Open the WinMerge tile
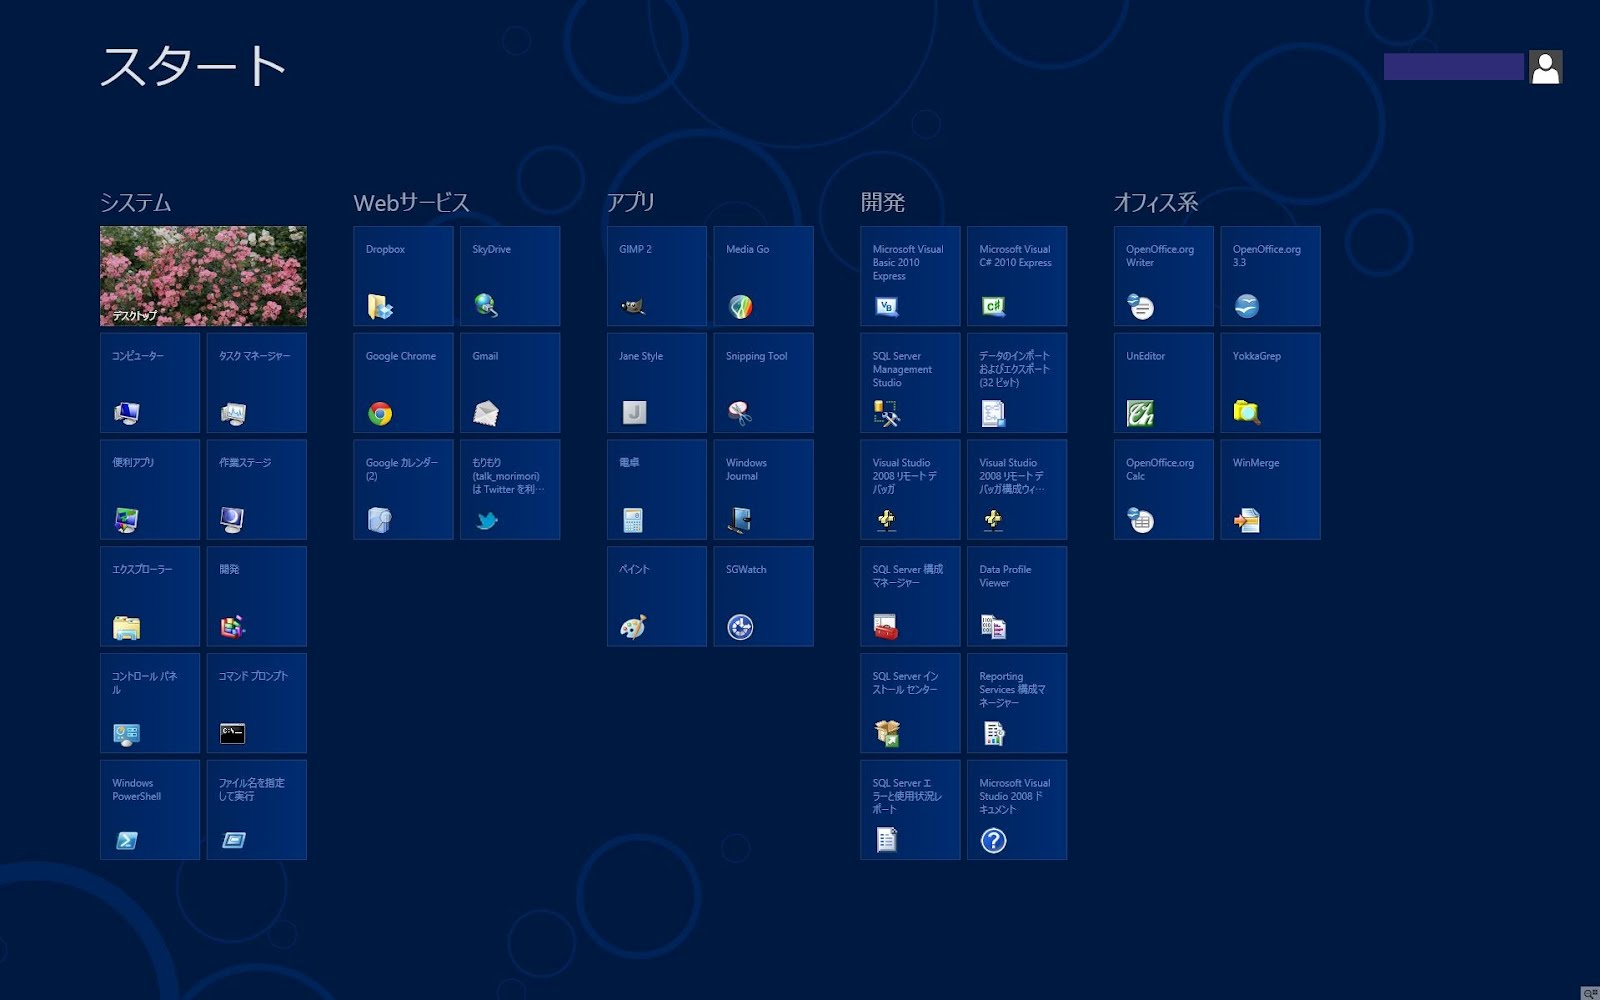 pos(1271,490)
